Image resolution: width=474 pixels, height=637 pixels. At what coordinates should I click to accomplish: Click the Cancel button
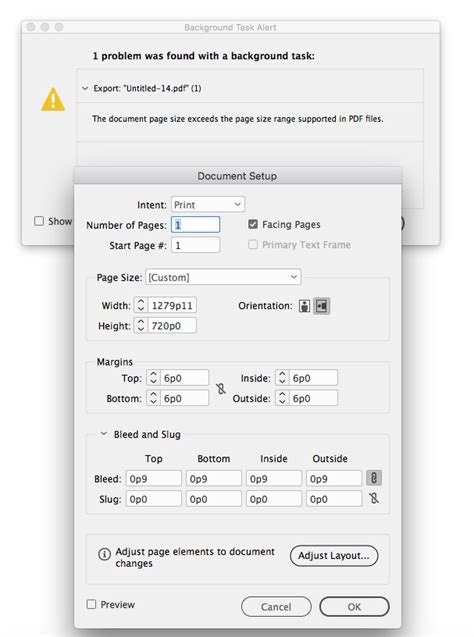click(x=276, y=607)
